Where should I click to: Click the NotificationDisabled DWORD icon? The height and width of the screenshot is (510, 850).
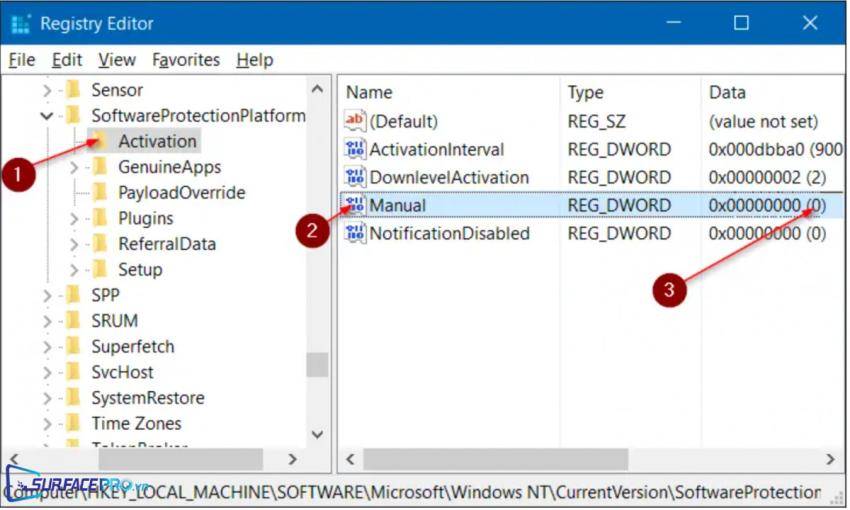click(355, 233)
